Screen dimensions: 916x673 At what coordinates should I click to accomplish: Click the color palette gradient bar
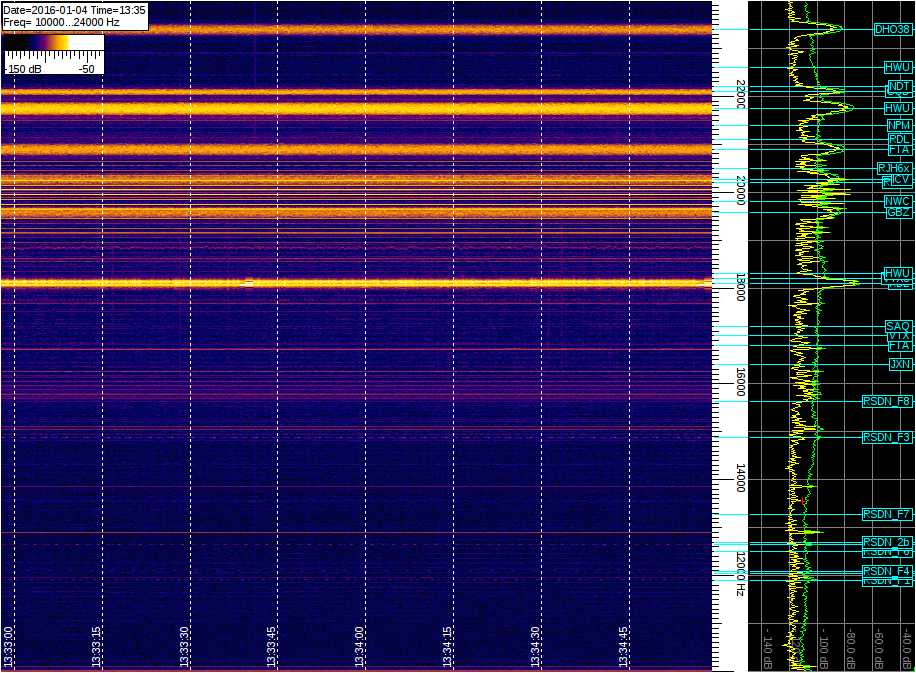click(53, 43)
